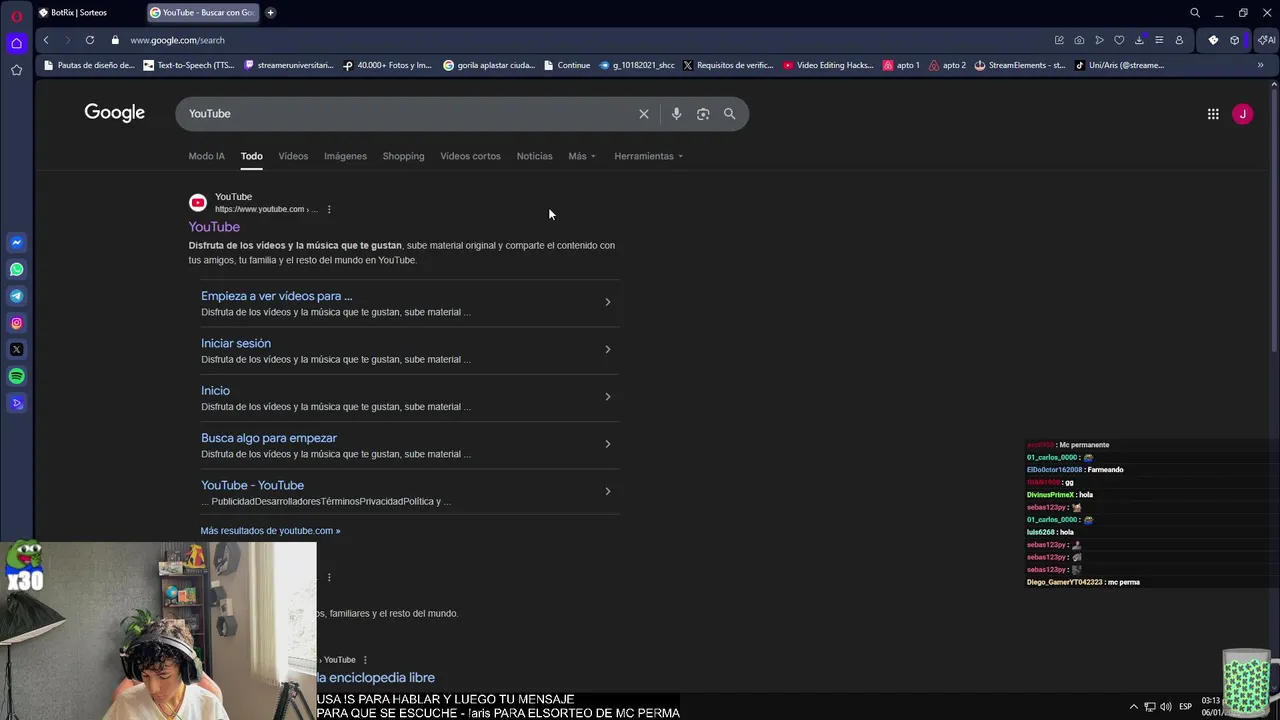Switch to Videos results tab
Viewport: 1280px width, 720px height.
[x=293, y=156]
